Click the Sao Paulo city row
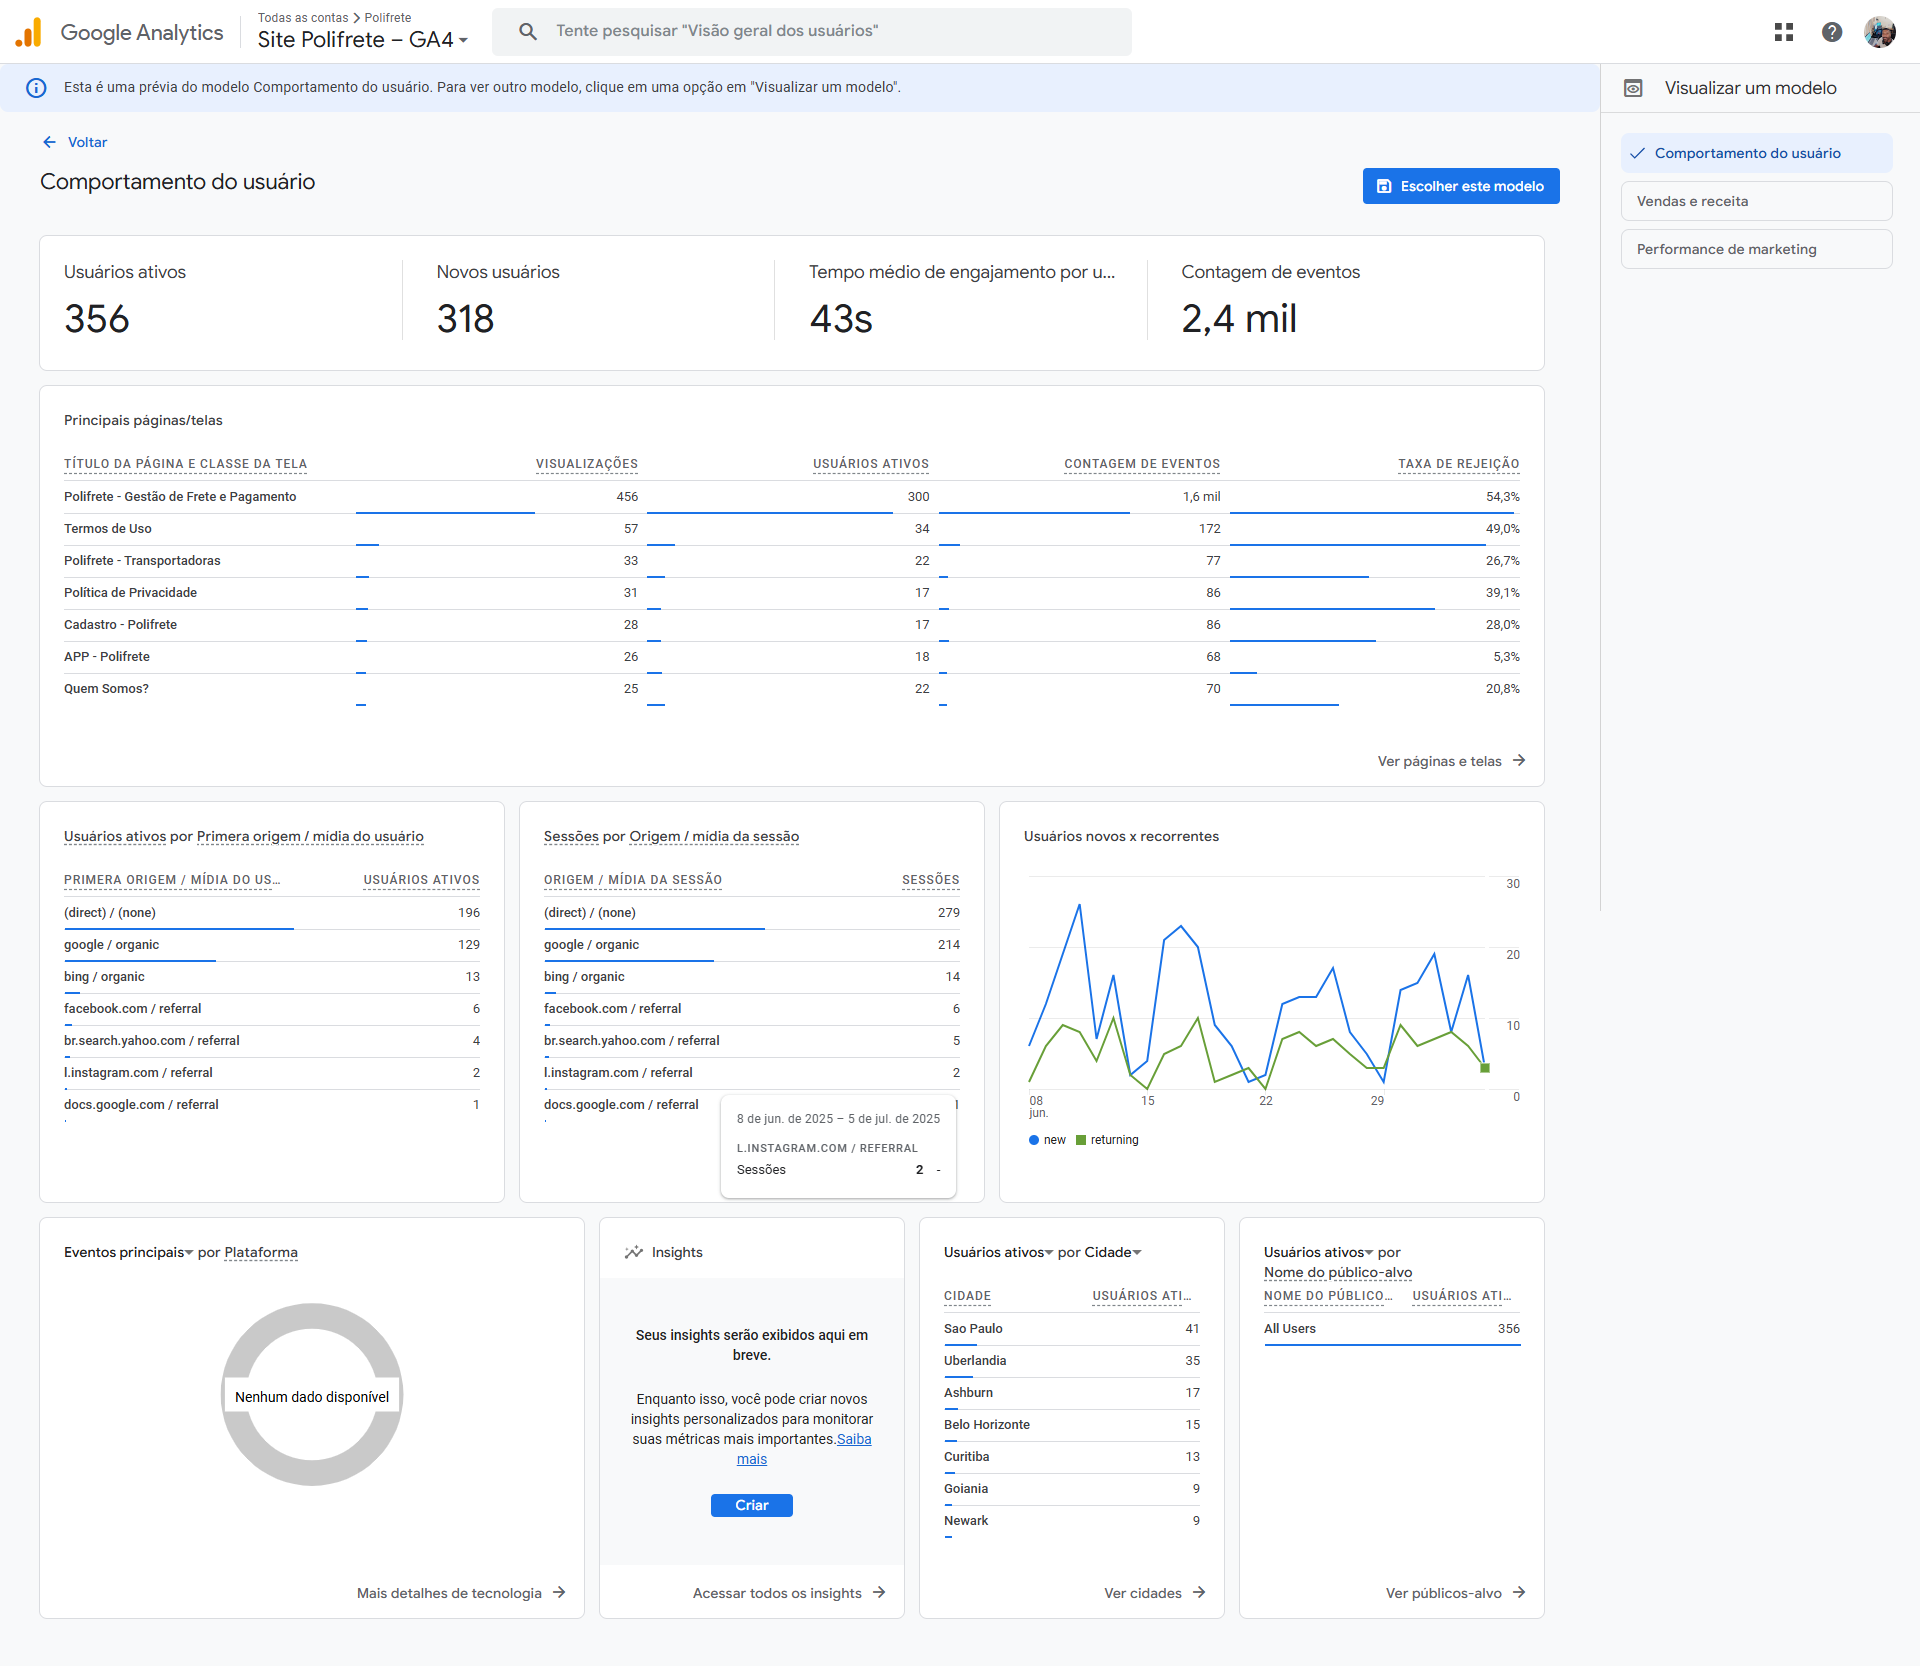The height and width of the screenshot is (1666, 1920). click(x=1072, y=1329)
